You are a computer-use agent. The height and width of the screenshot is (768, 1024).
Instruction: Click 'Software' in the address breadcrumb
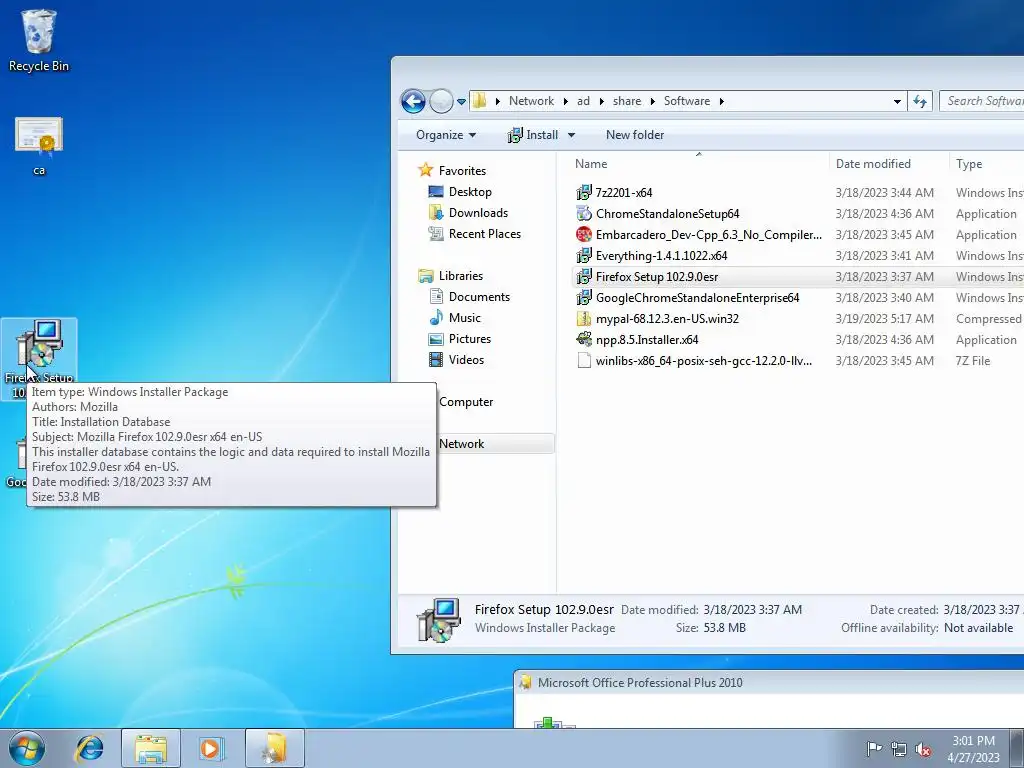coord(686,101)
